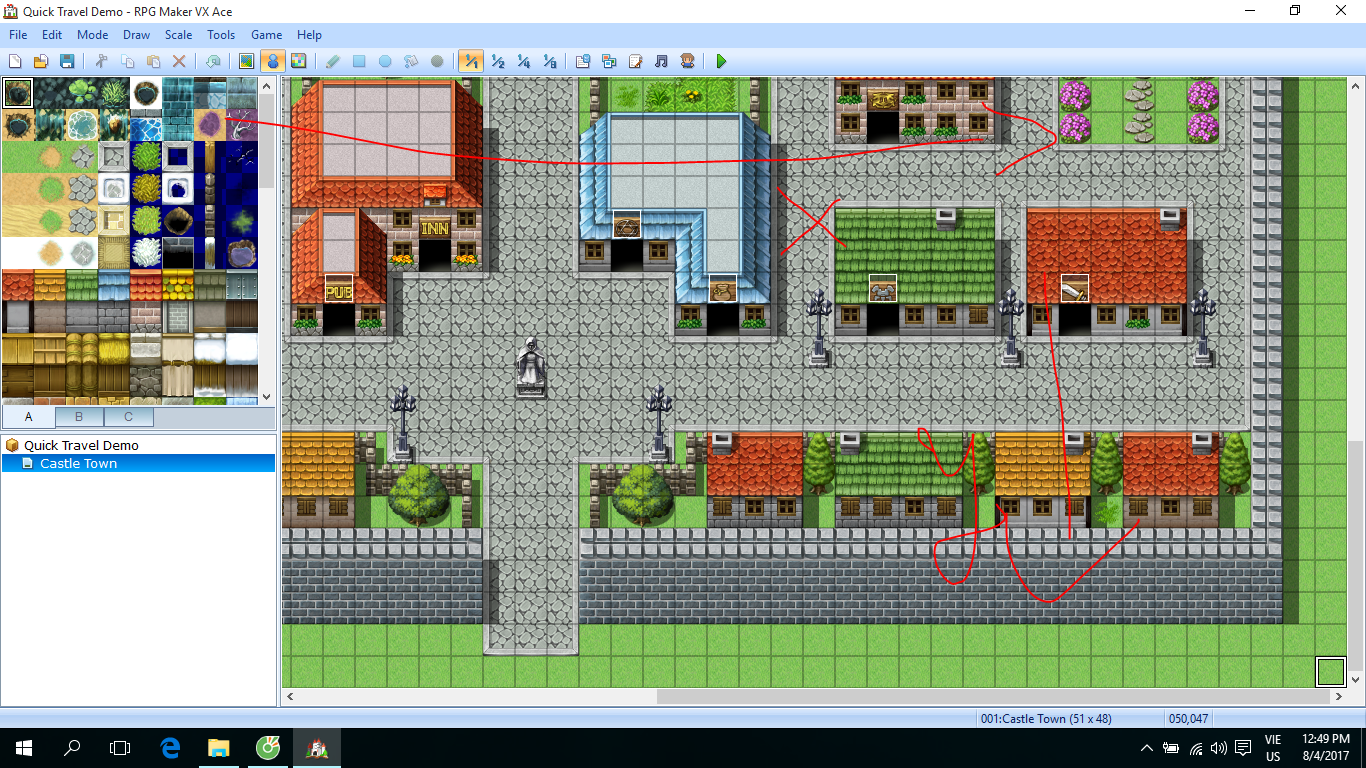The width and height of the screenshot is (1366, 768).
Task: Open the Draw menu
Action: pyautogui.click(x=136, y=35)
